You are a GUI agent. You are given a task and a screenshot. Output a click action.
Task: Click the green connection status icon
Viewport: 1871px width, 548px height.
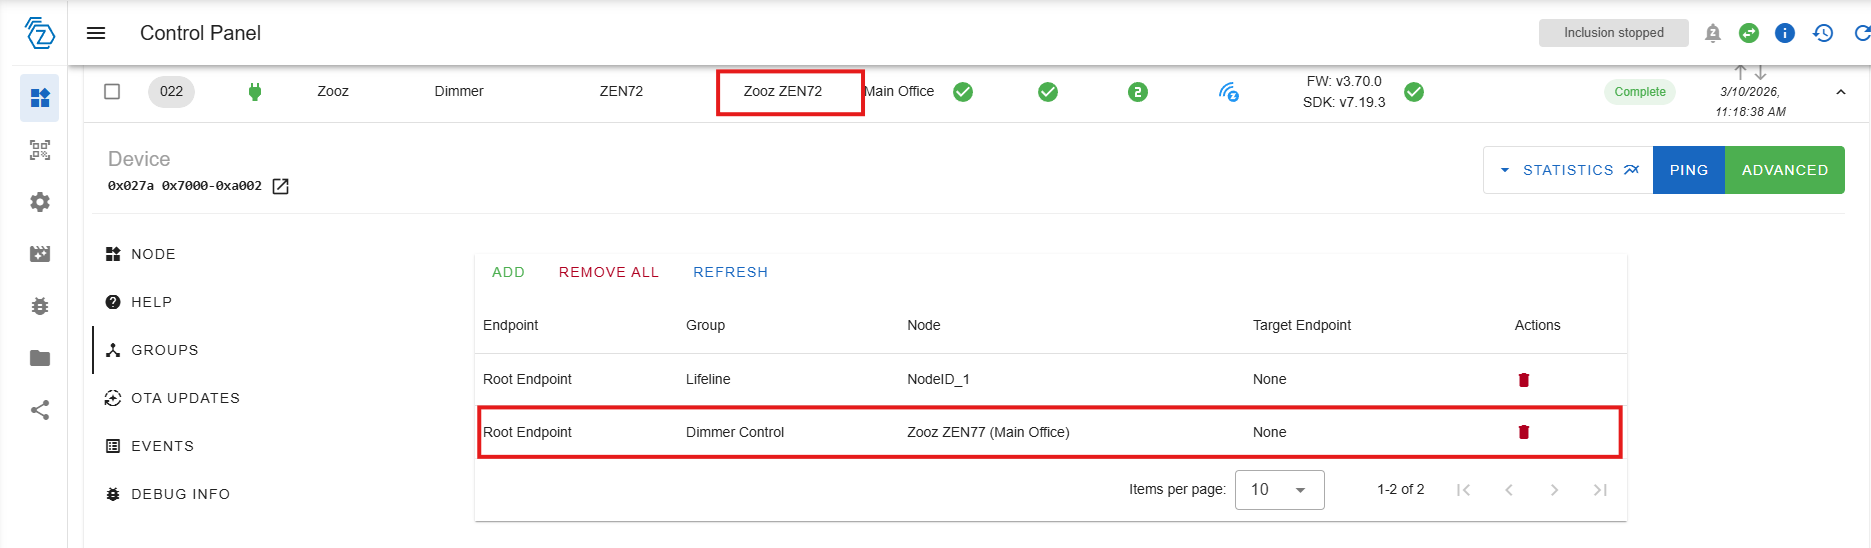coord(1749,33)
